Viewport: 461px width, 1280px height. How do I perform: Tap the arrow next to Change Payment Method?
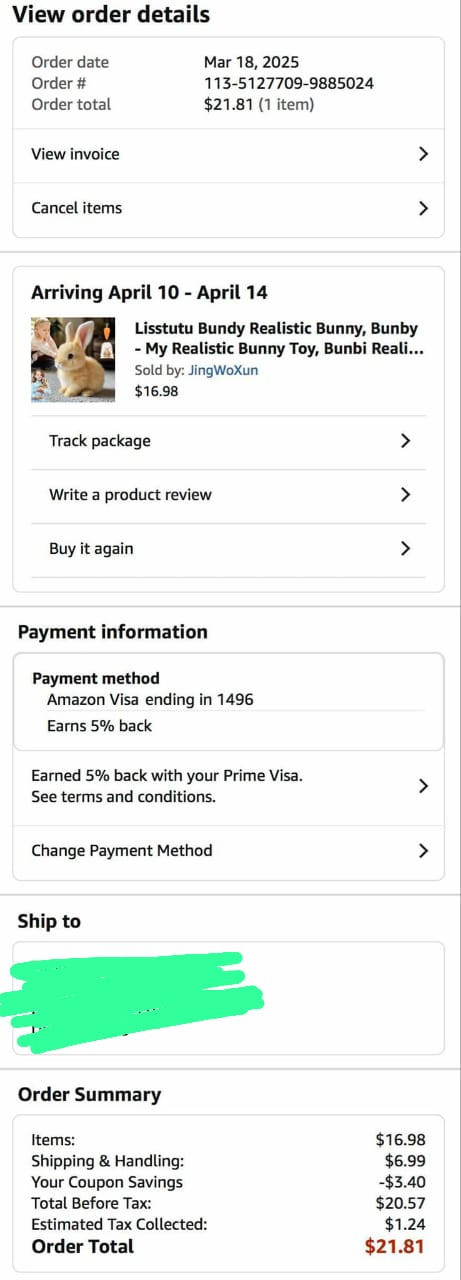click(423, 851)
